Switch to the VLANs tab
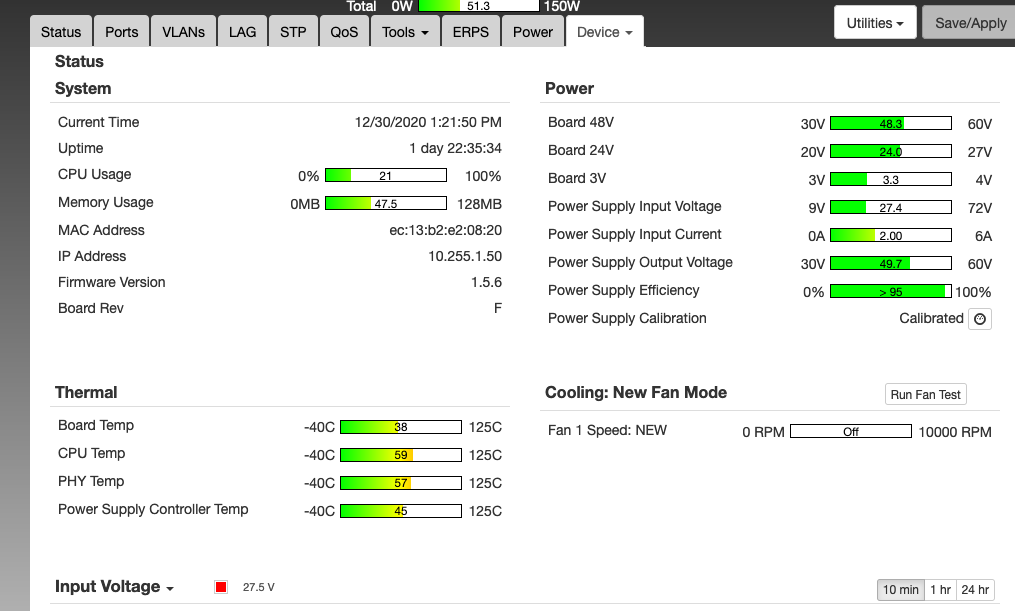The height and width of the screenshot is (611, 1015). [x=183, y=32]
